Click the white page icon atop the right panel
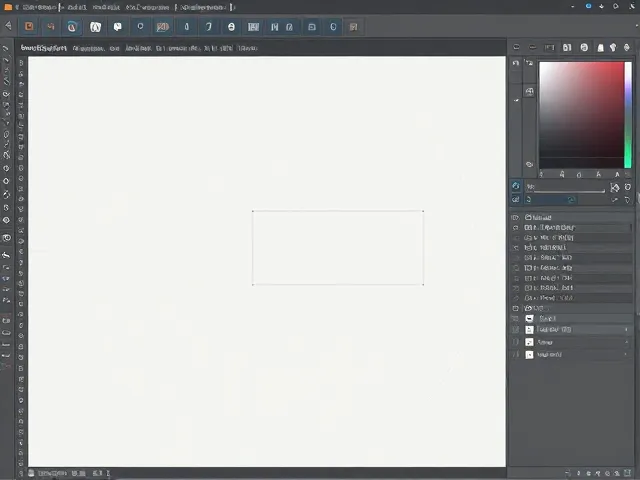 (600, 48)
